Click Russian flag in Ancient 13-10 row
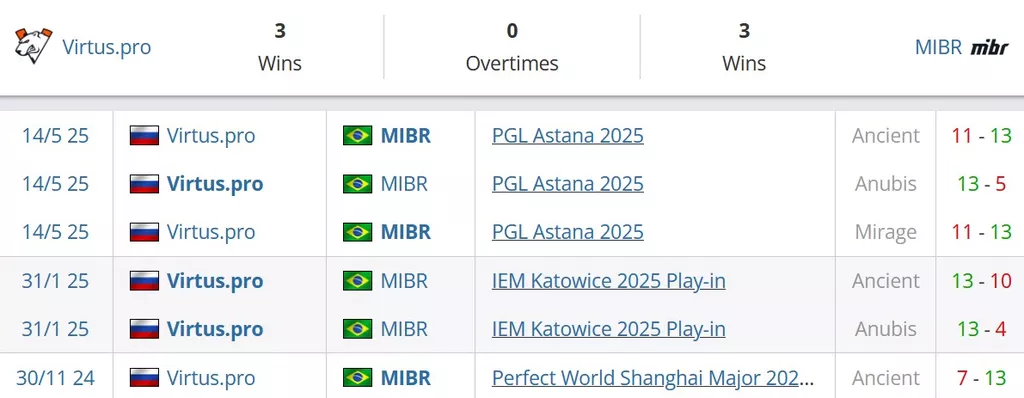The height and width of the screenshot is (398, 1024). 144,280
